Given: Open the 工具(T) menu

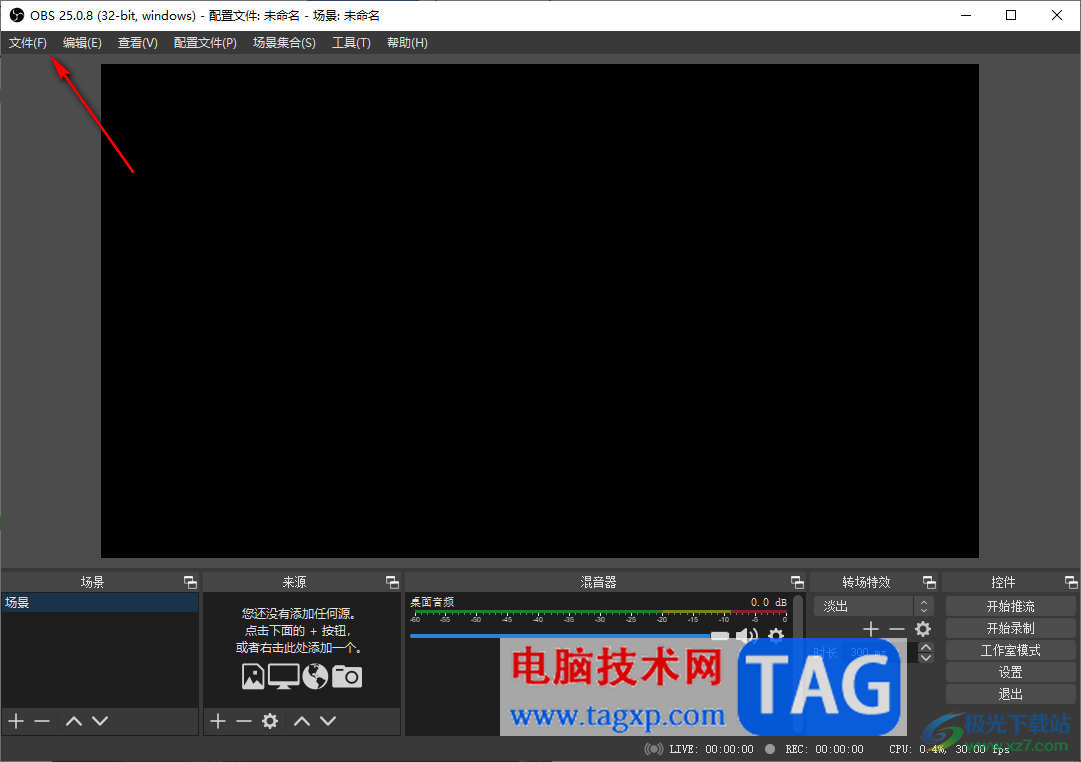Looking at the screenshot, I should click(x=352, y=43).
